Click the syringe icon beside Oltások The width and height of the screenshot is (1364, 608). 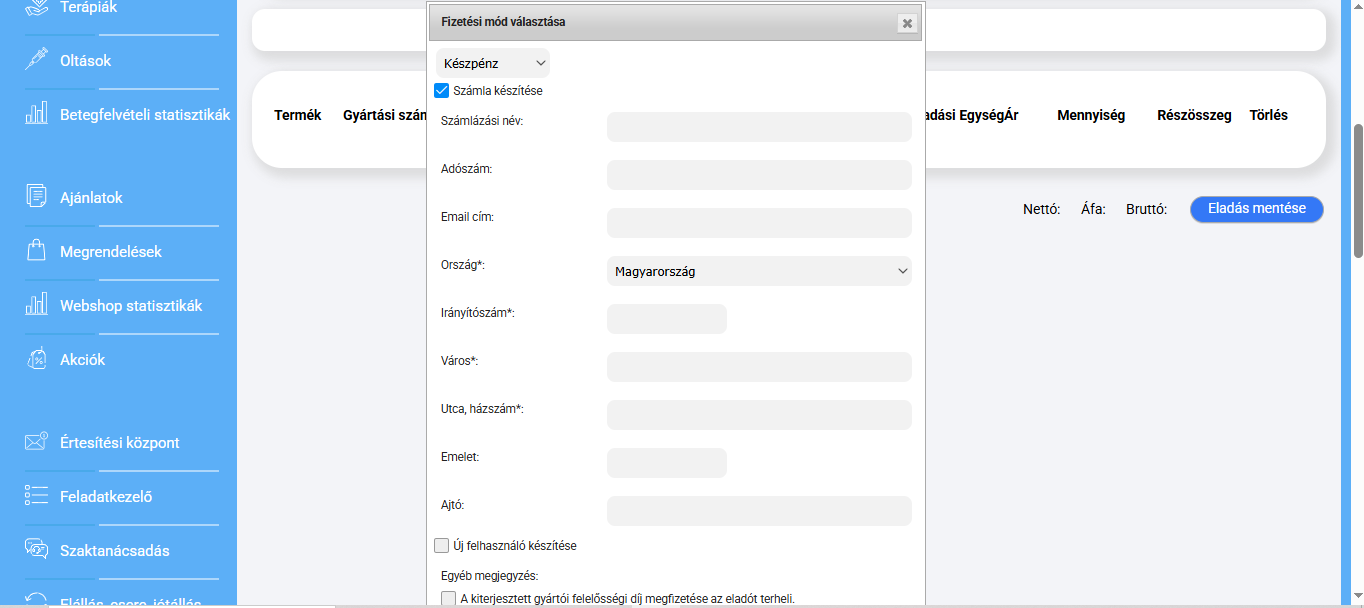(x=36, y=60)
